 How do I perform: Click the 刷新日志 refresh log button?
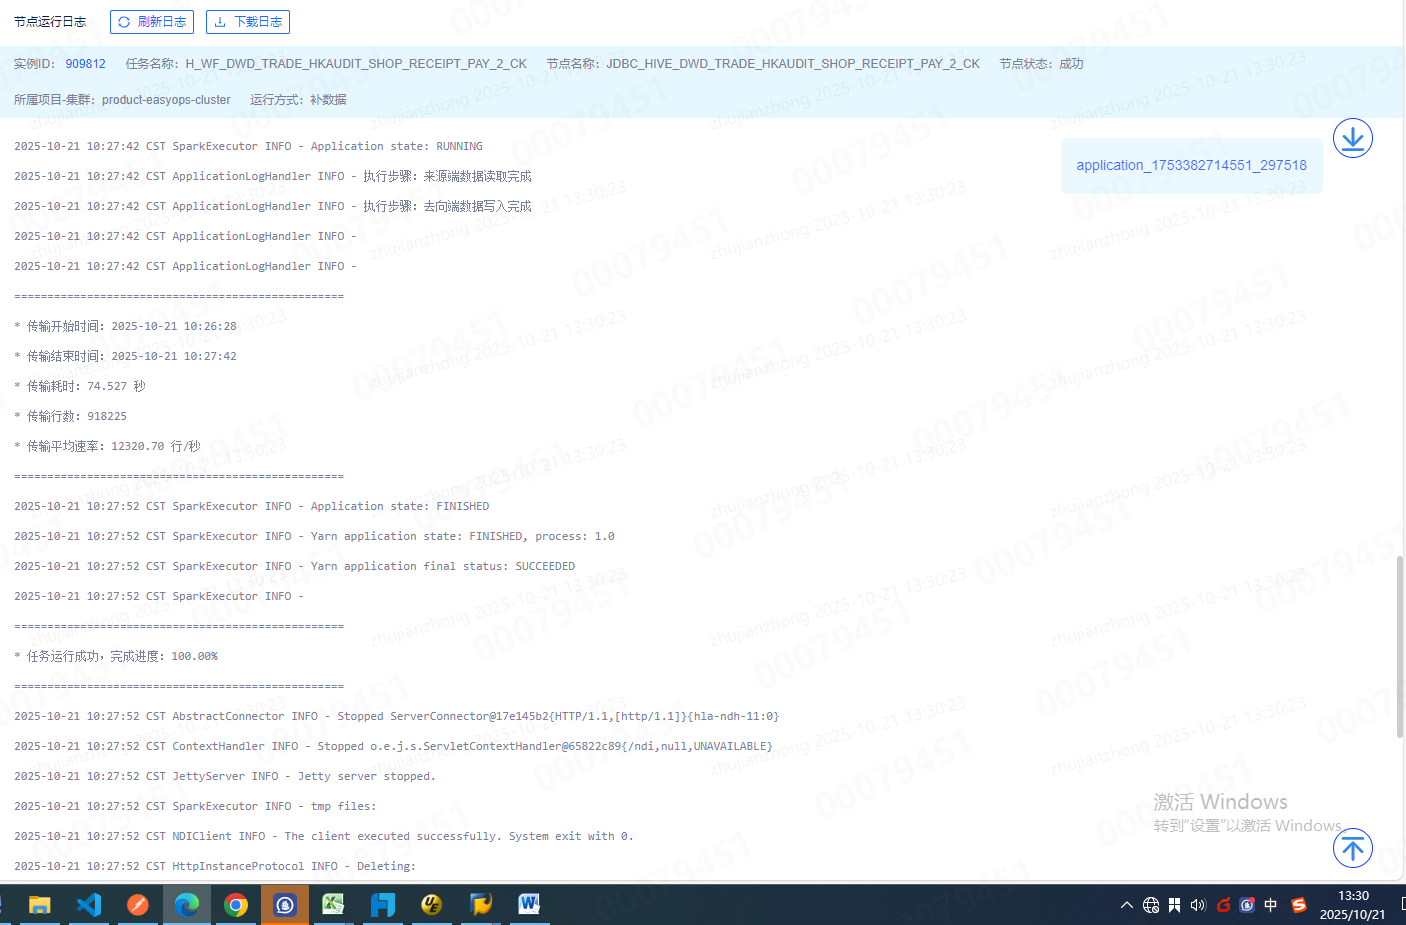152,22
